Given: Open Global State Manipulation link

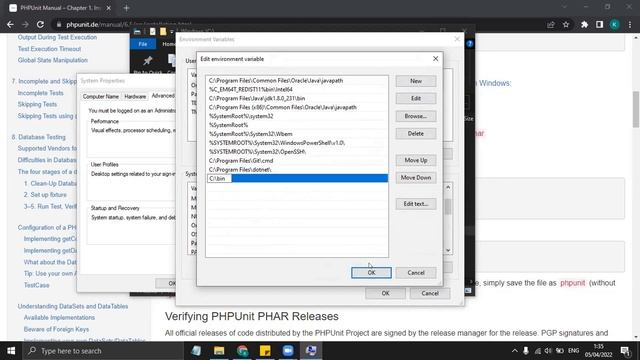Looking at the screenshot, I should 53,60.
